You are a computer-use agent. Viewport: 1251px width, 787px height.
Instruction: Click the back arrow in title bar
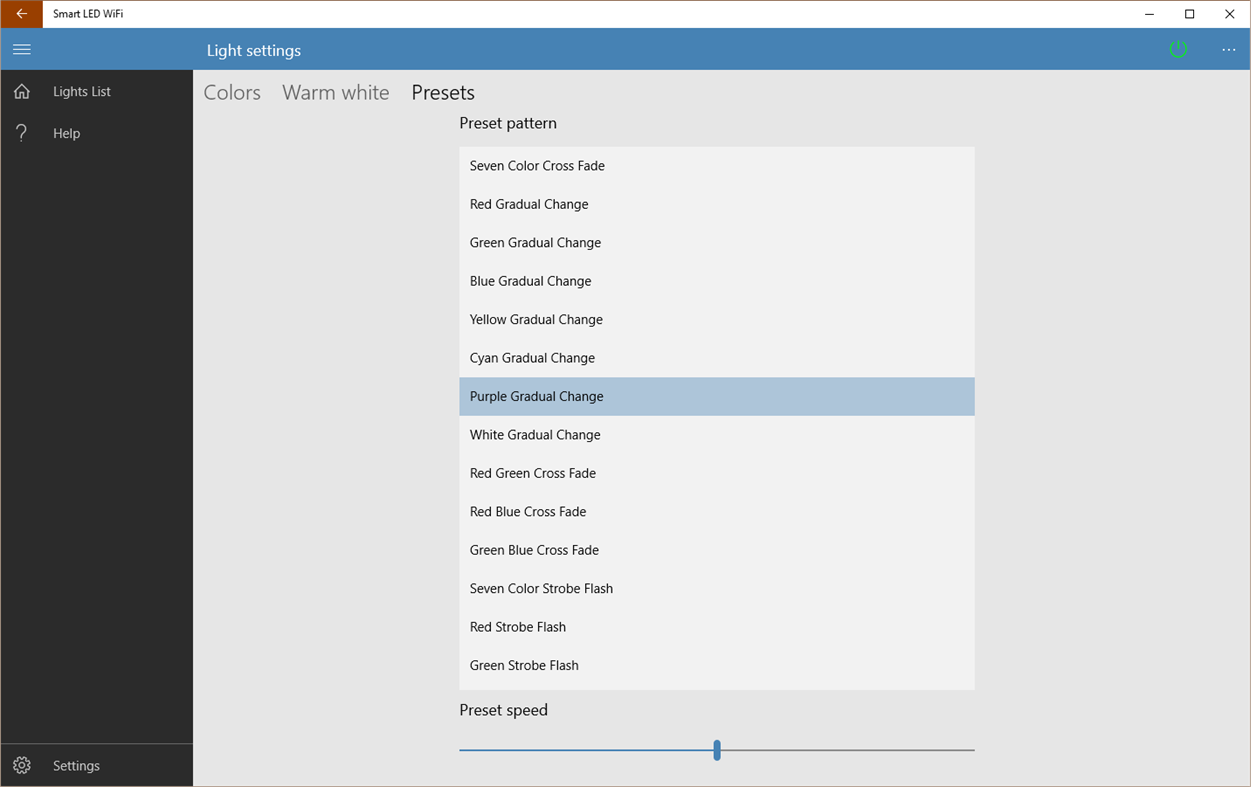click(21, 14)
